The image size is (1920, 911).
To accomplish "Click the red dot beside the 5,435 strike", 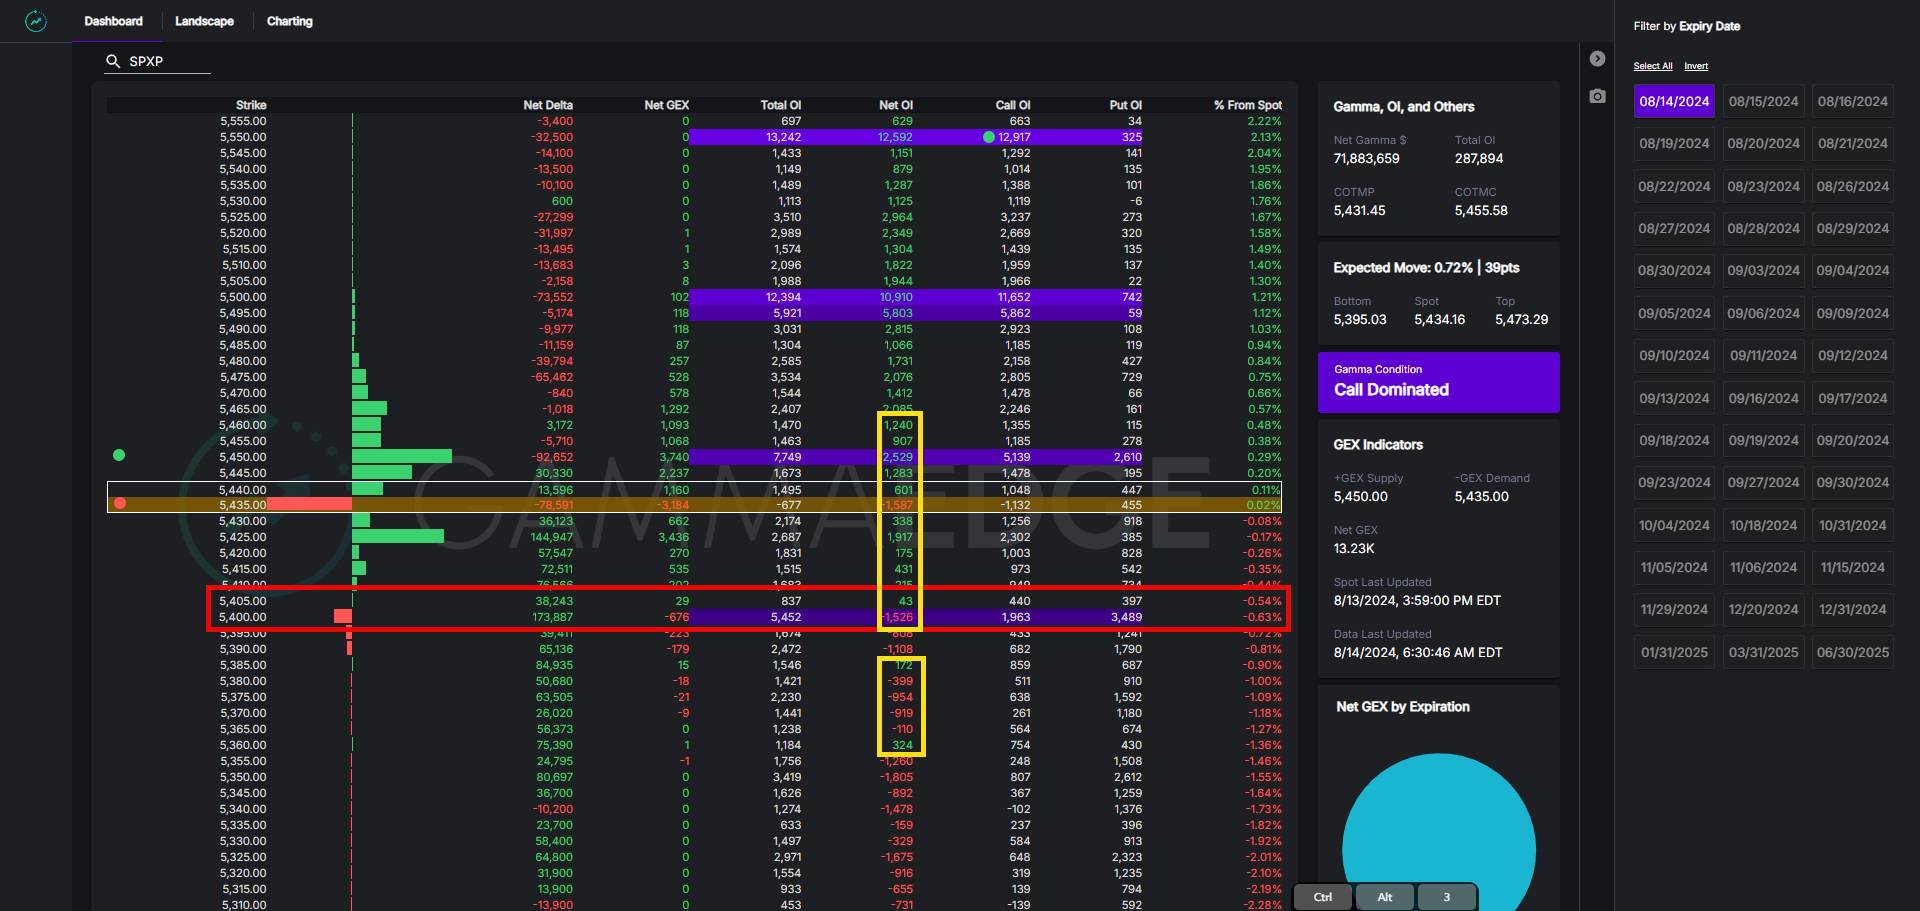I will pyautogui.click(x=120, y=503).
